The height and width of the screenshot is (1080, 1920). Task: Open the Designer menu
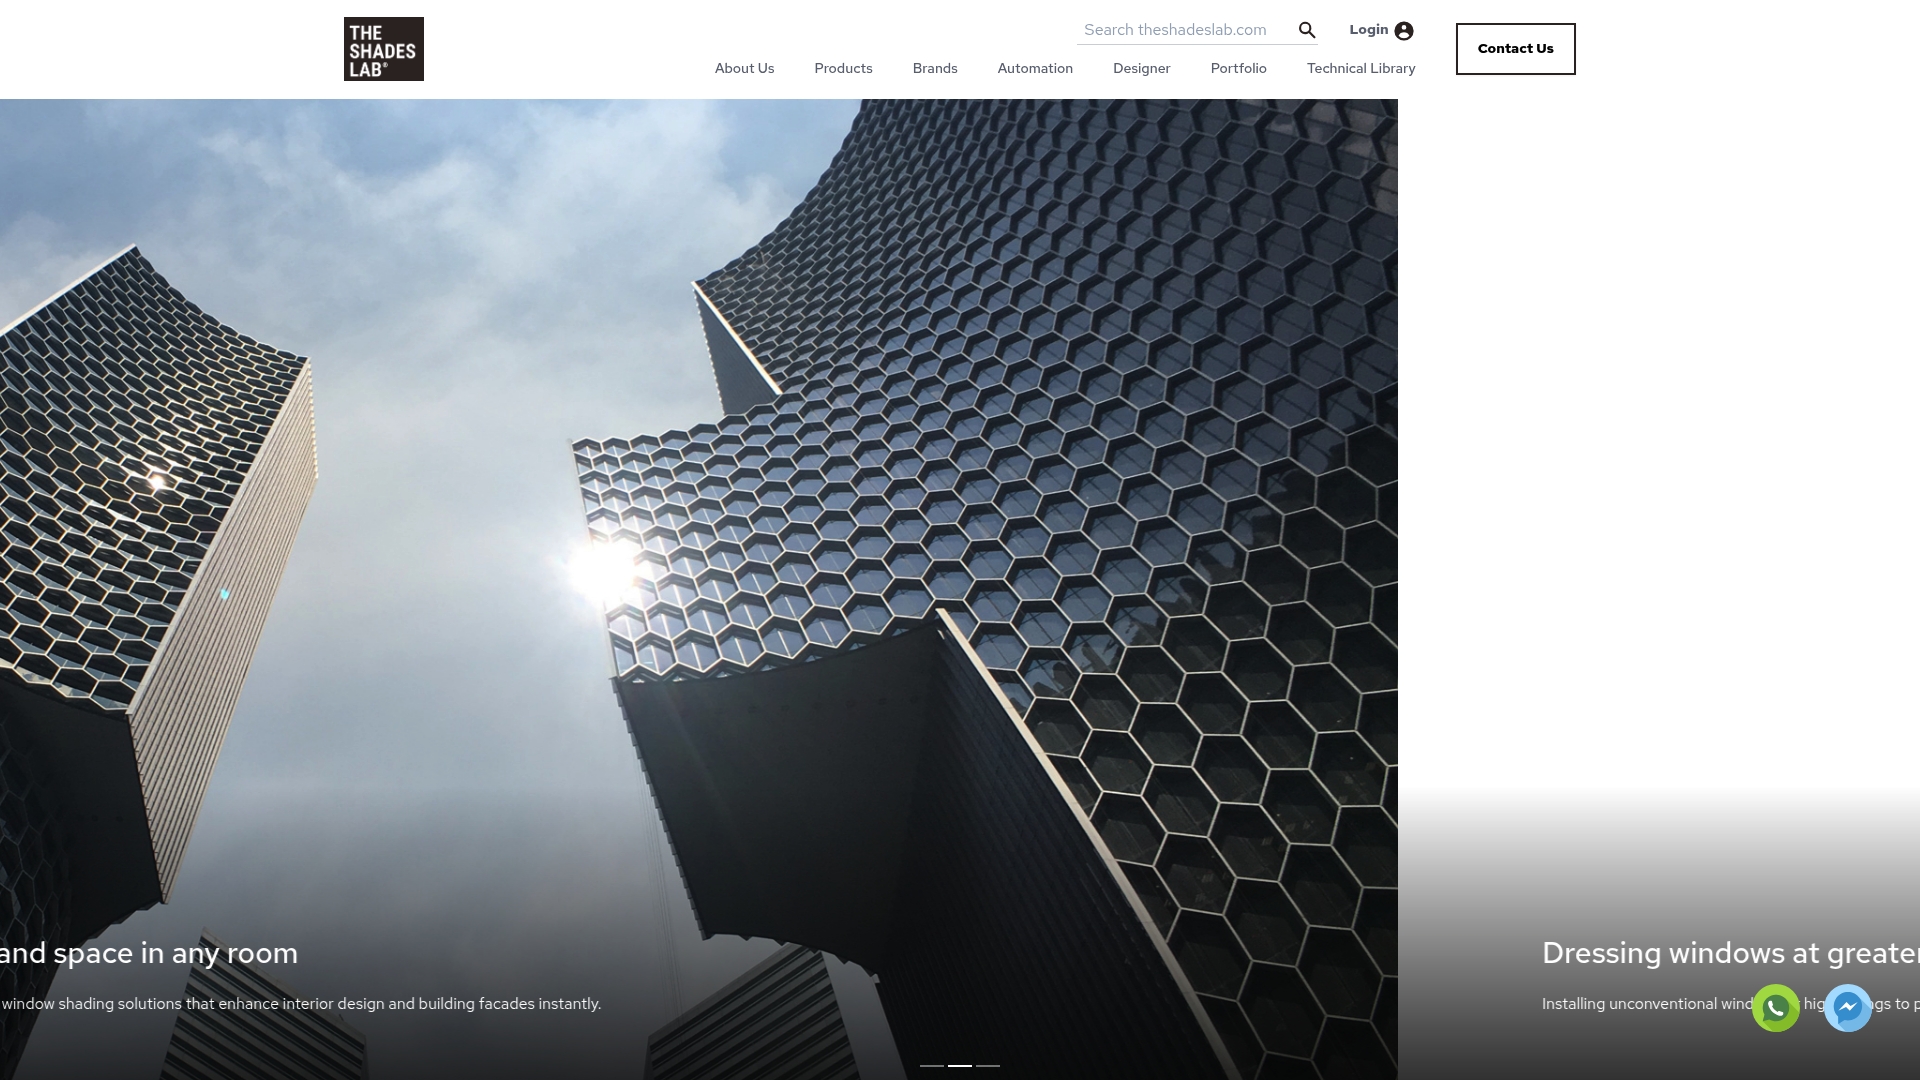1141,68
